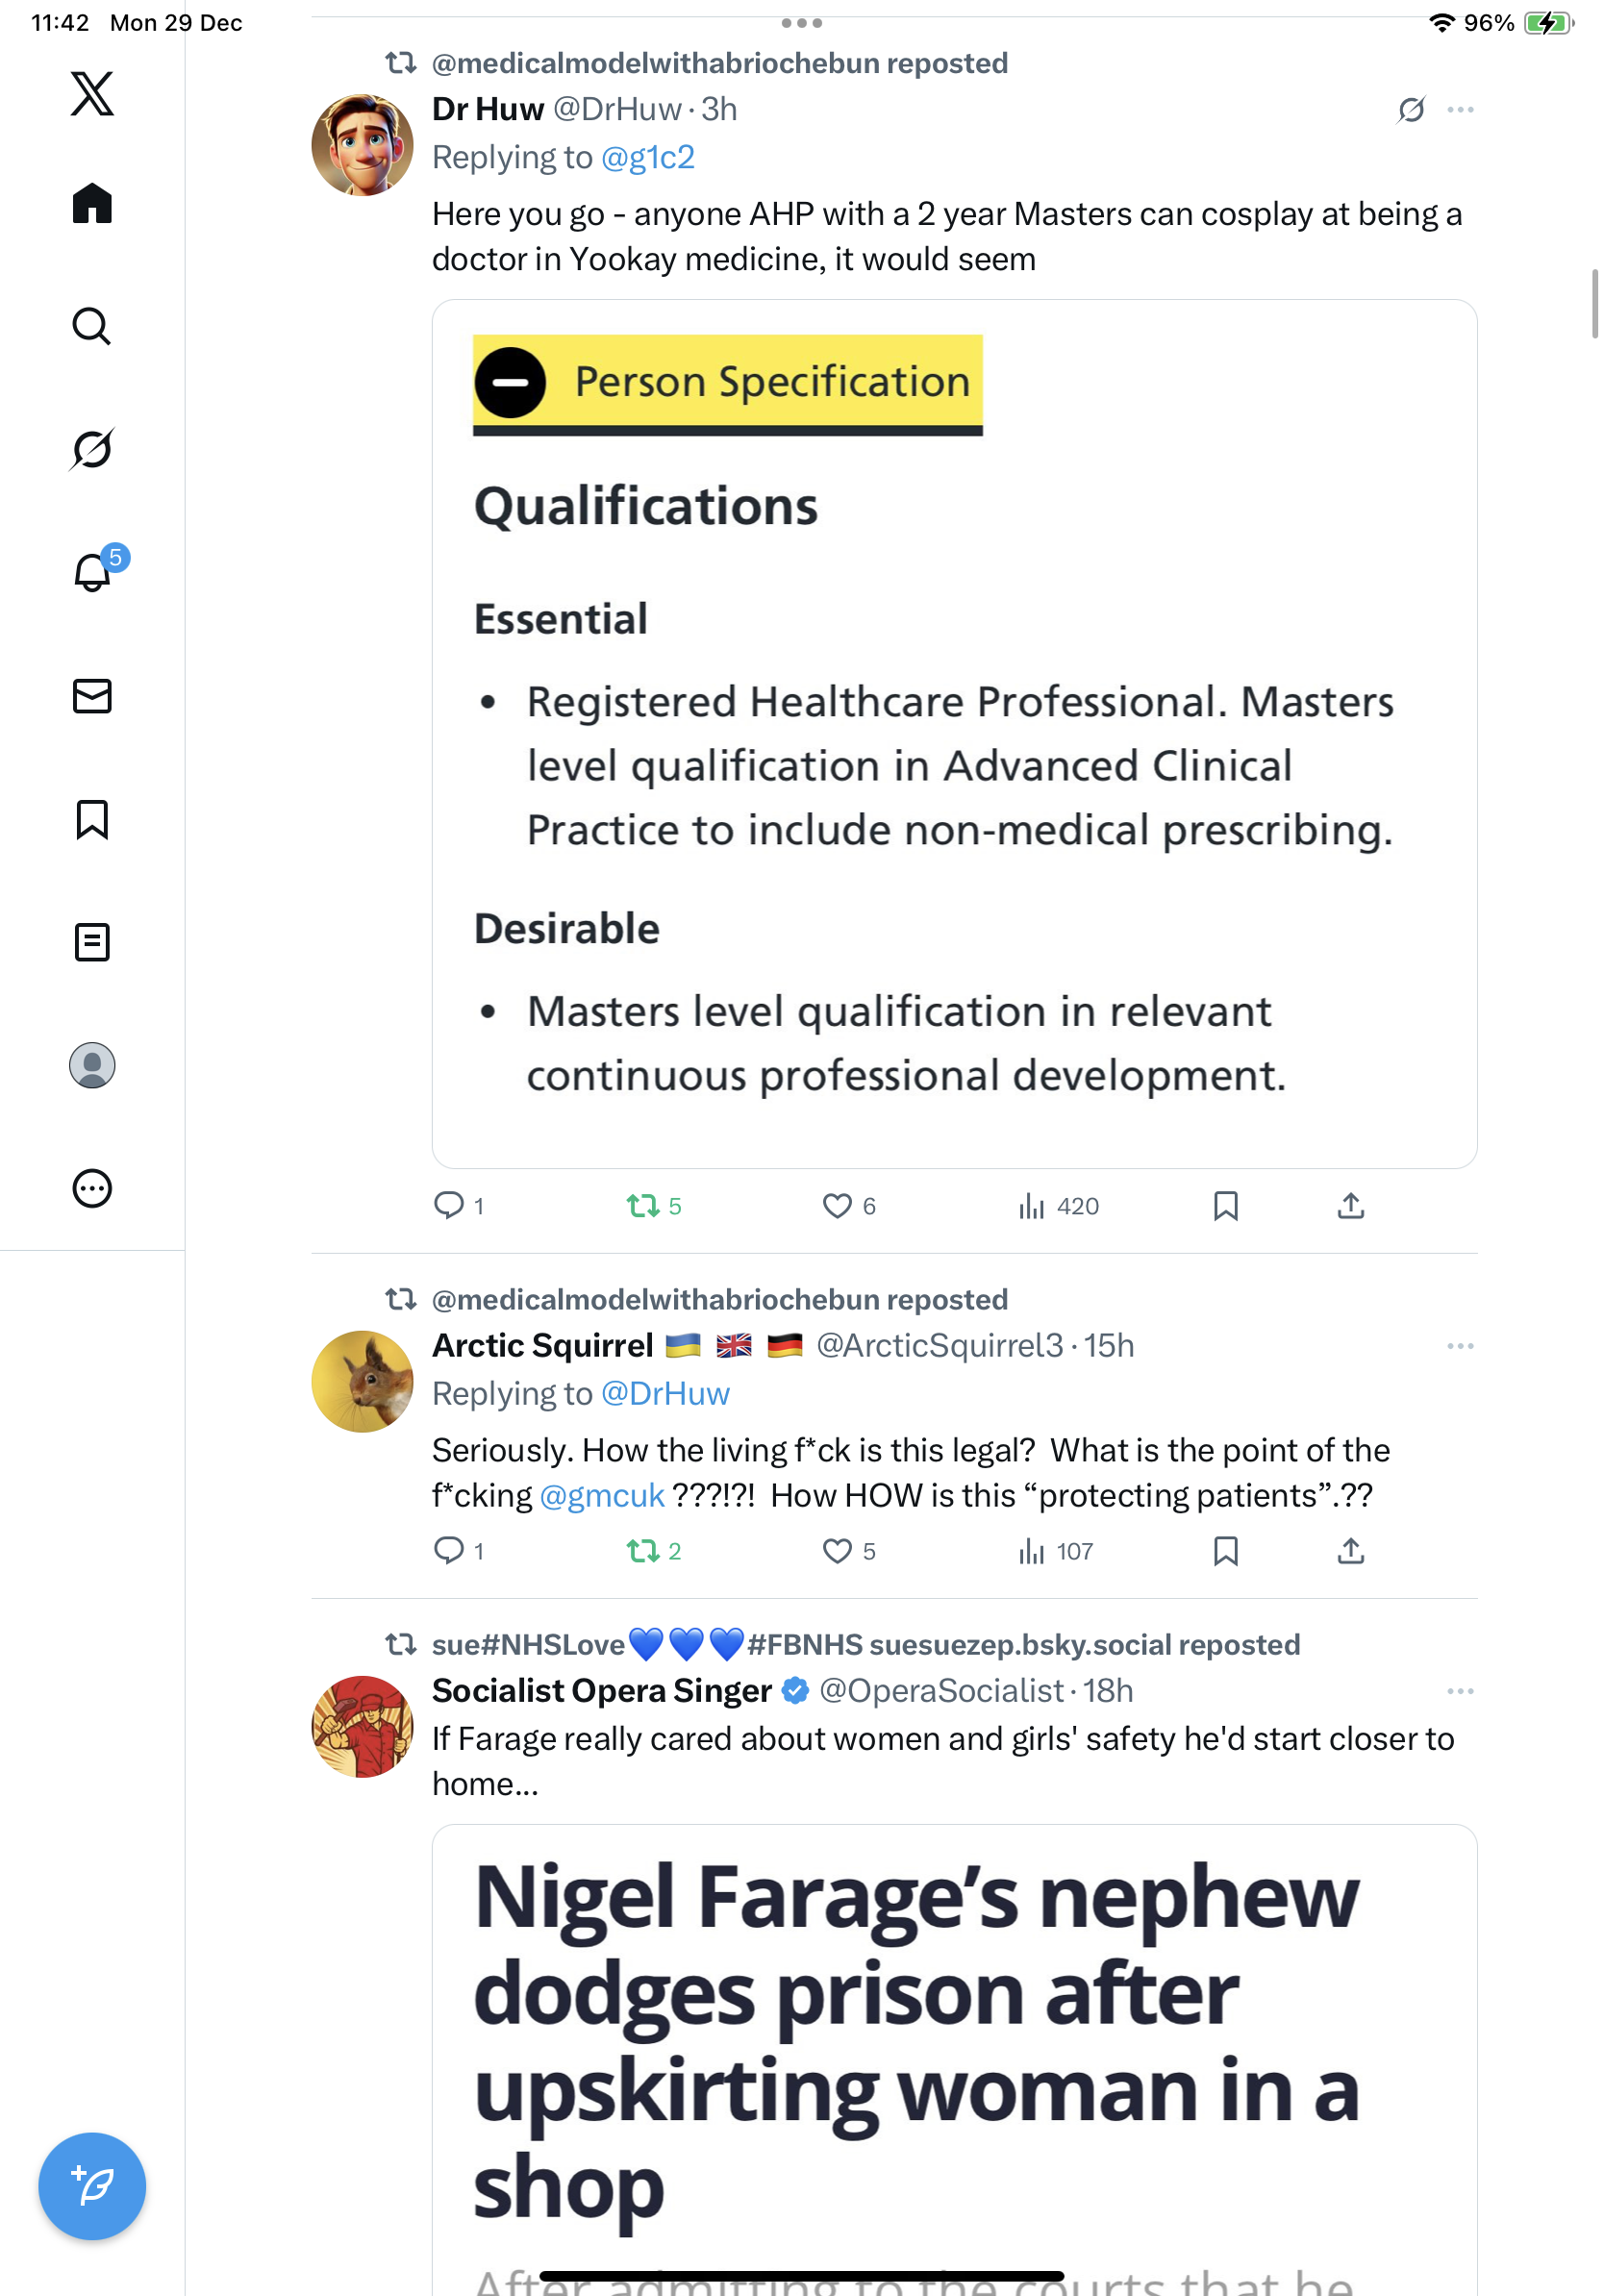Open Lists icon in sidebar
This screenshot has width=1604, height=2296.
(x=92, y=942)
